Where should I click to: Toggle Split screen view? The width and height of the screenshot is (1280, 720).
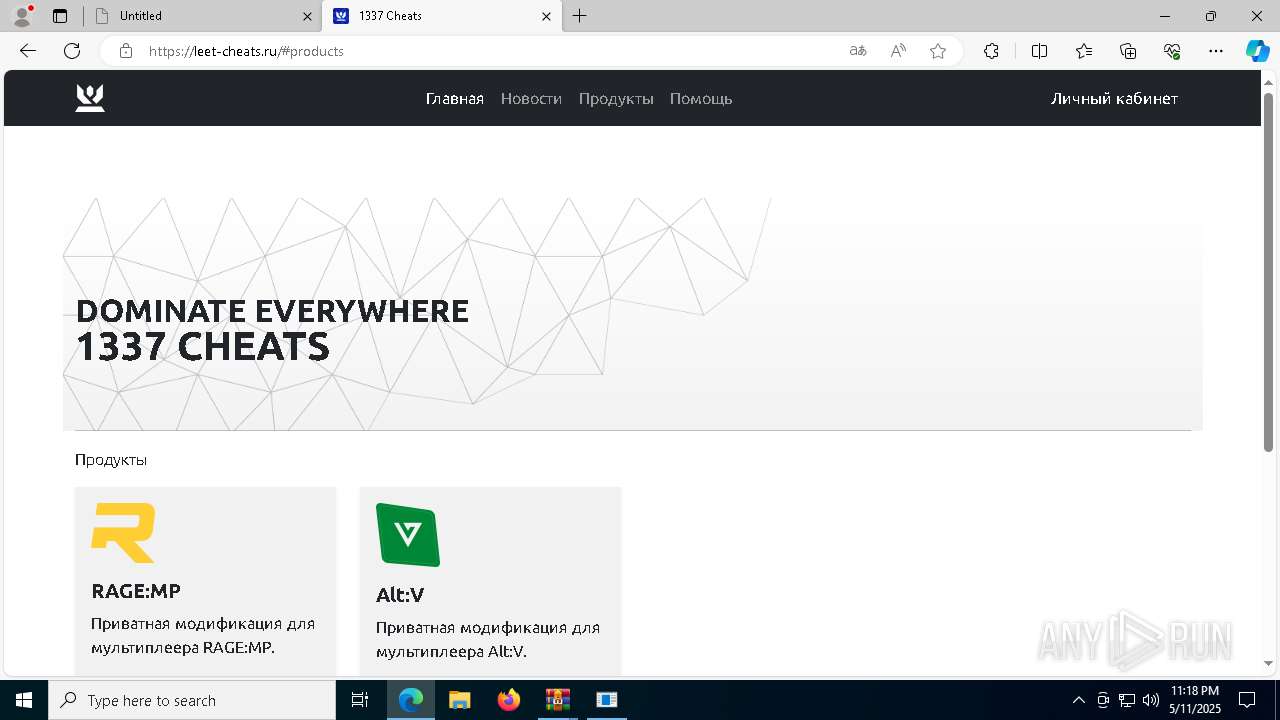(1039, 51)
